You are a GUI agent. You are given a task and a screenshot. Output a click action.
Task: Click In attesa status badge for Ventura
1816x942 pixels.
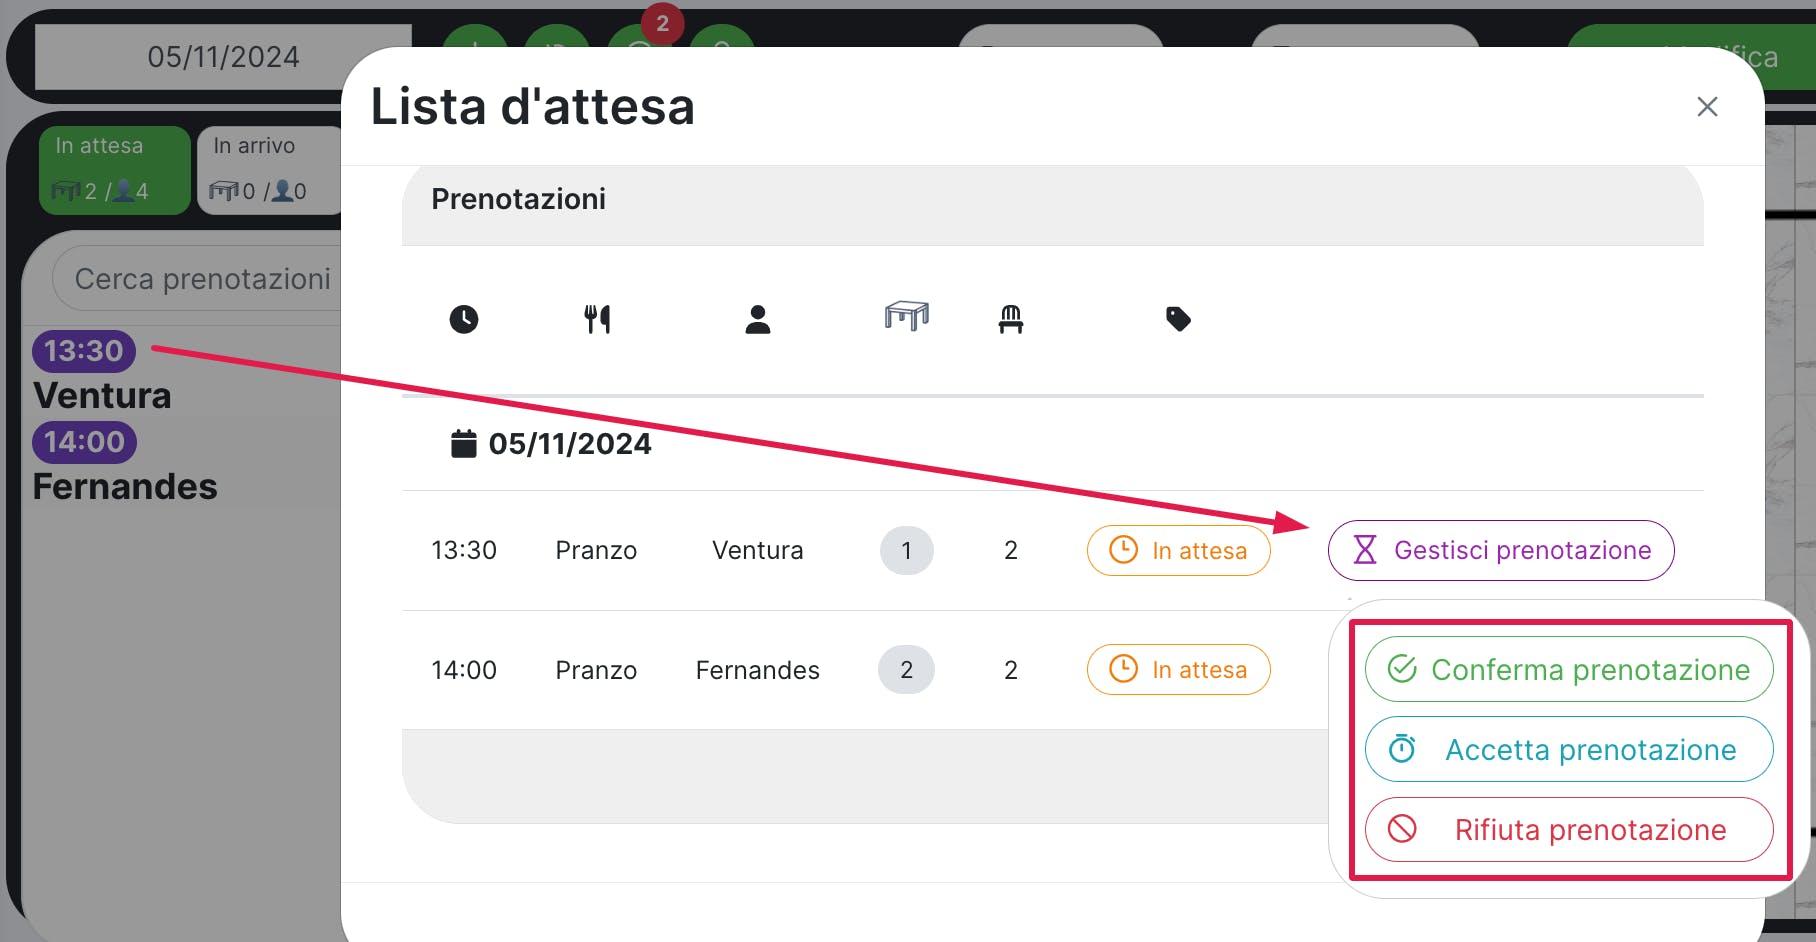tap(1178, 550)
